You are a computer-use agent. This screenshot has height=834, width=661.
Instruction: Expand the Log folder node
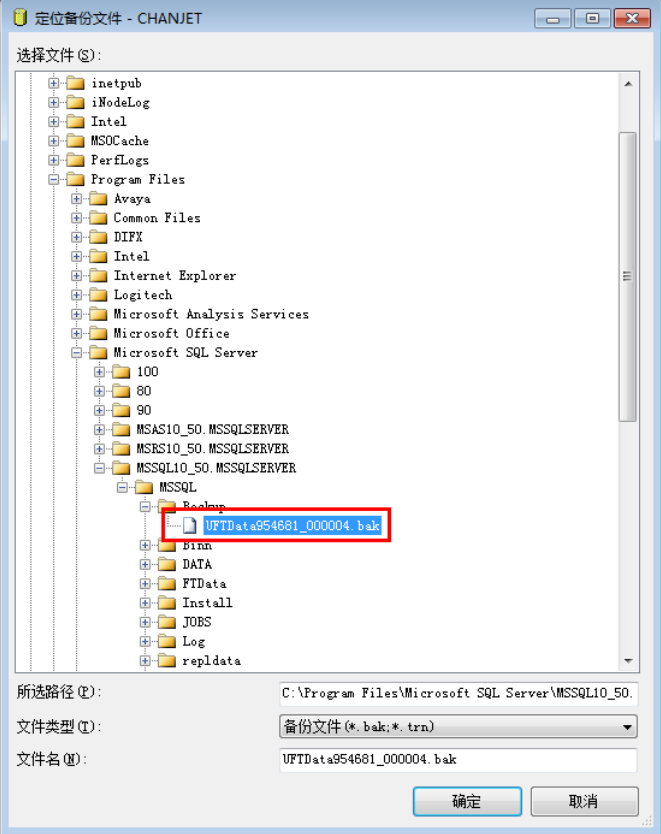[x=145, y=641]
